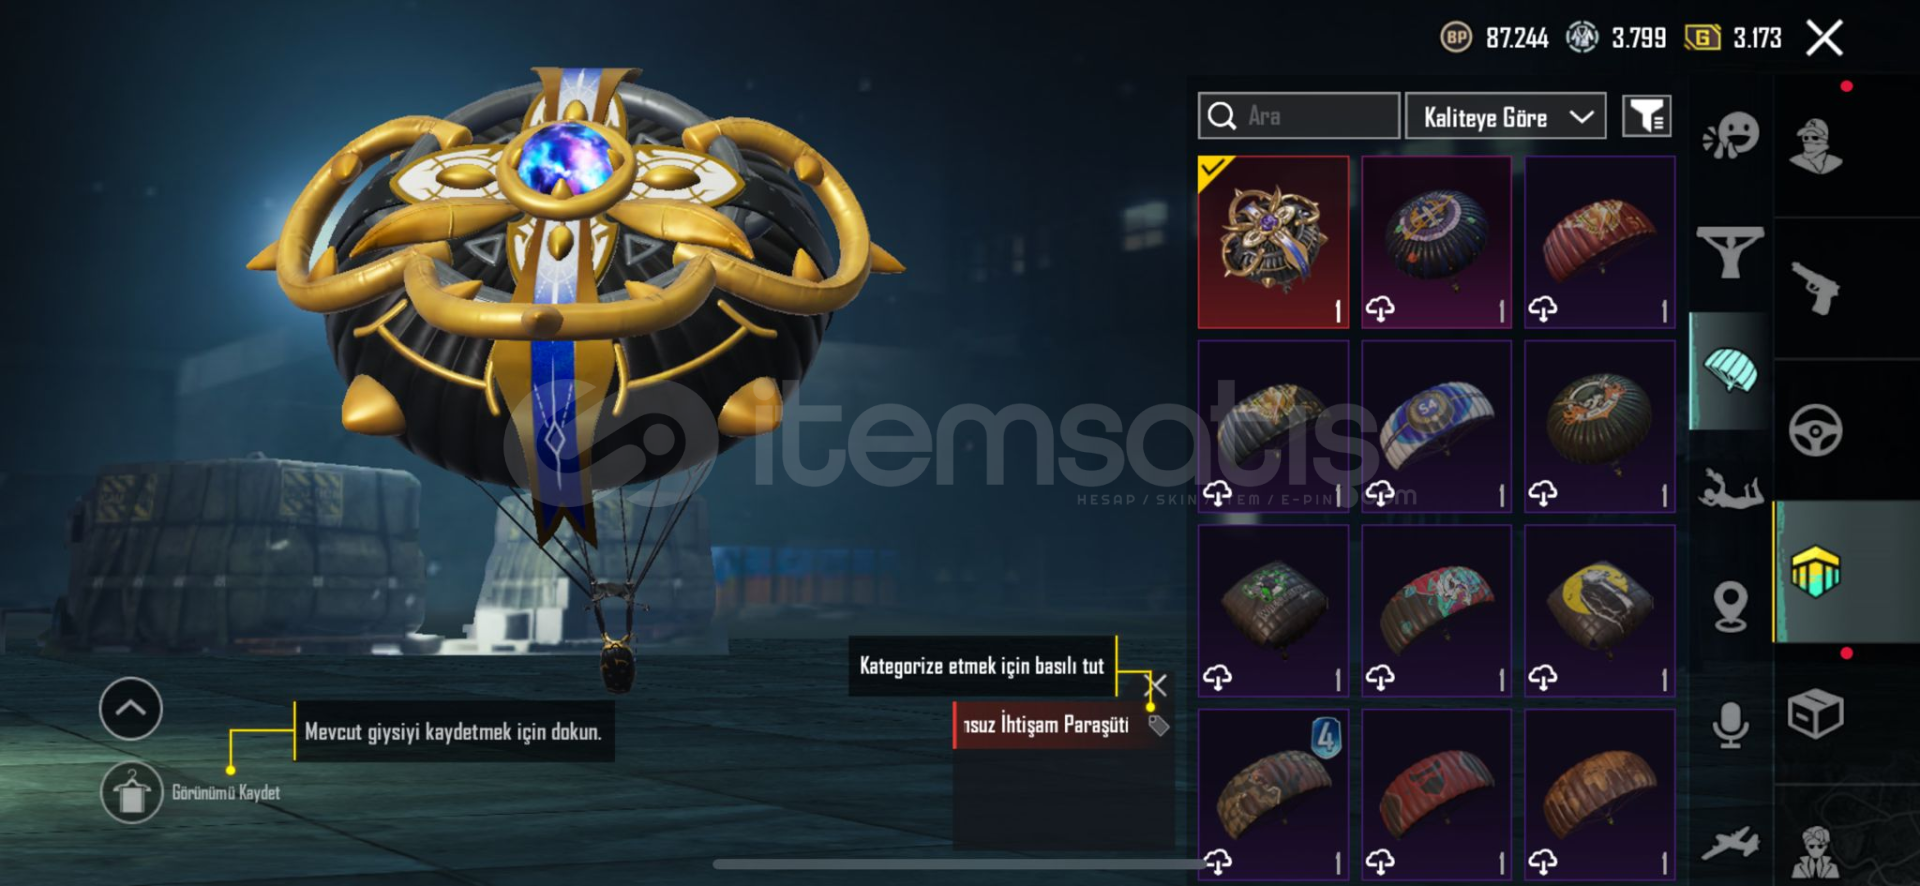Select the parachute category tab
1920x886 pixels.
pyautogui.click(x=1731, y=371)
